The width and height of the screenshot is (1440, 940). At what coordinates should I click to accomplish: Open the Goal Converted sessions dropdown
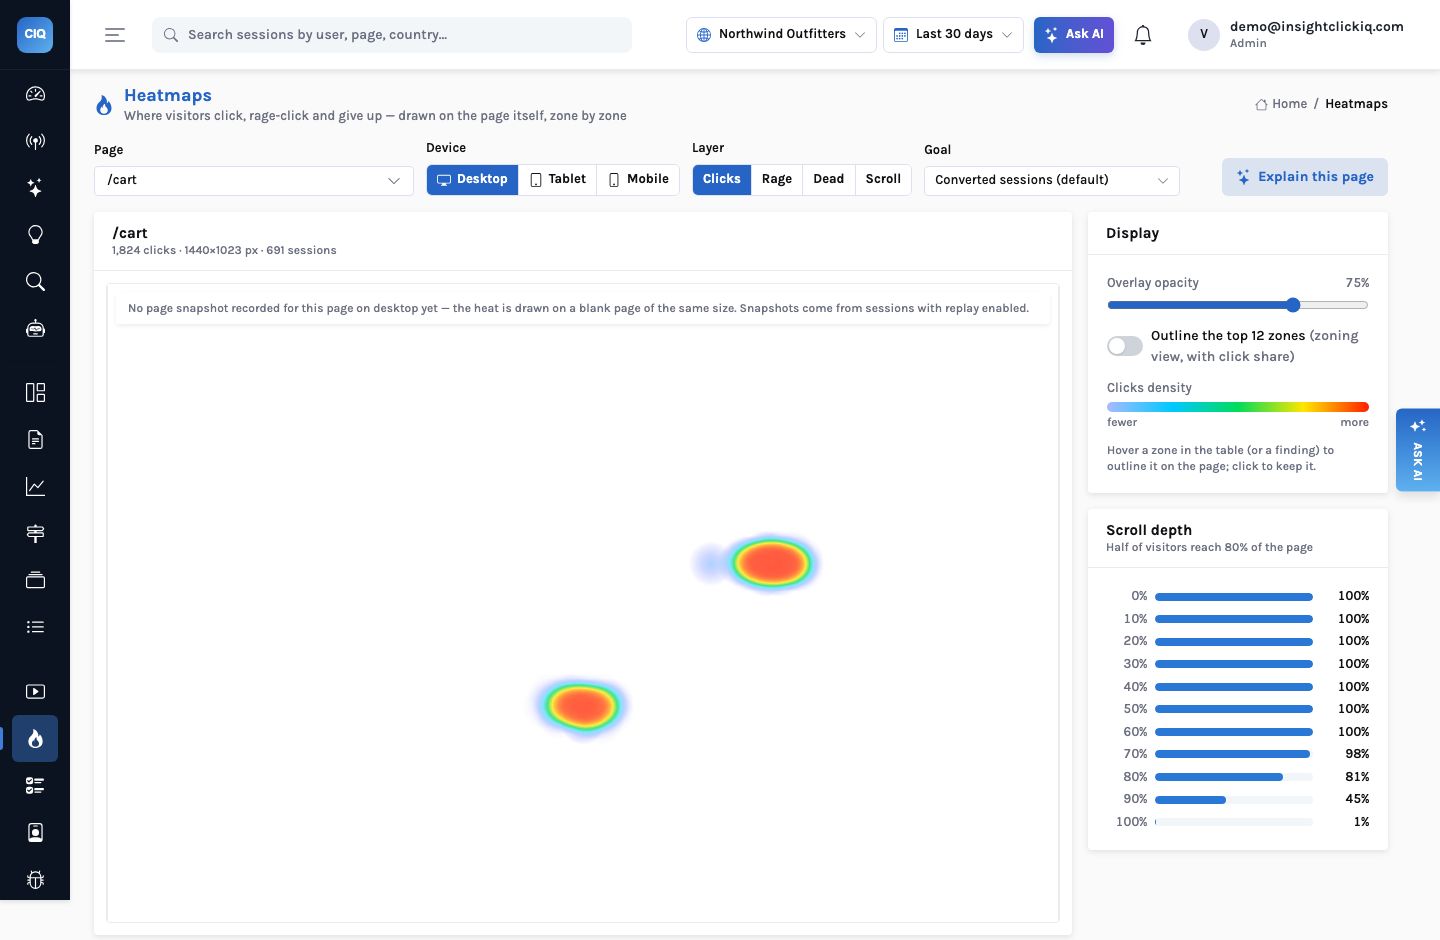click(1052, 181)
